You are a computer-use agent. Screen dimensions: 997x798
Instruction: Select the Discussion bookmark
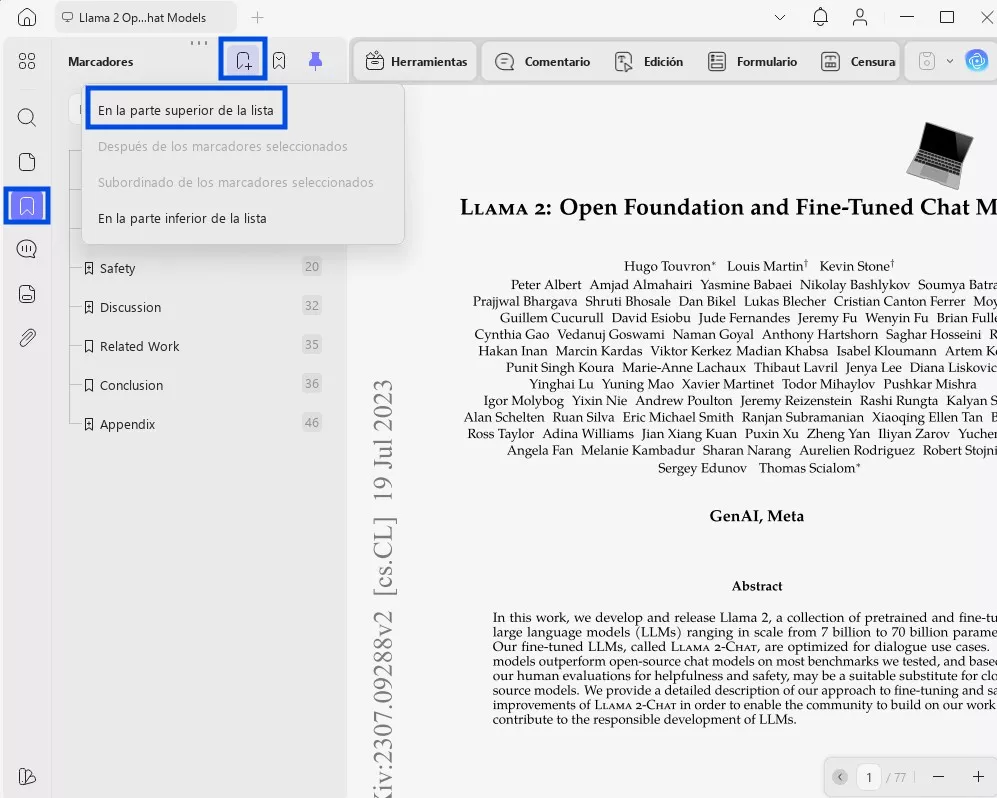pyautogui.click(x=130, y=307)
